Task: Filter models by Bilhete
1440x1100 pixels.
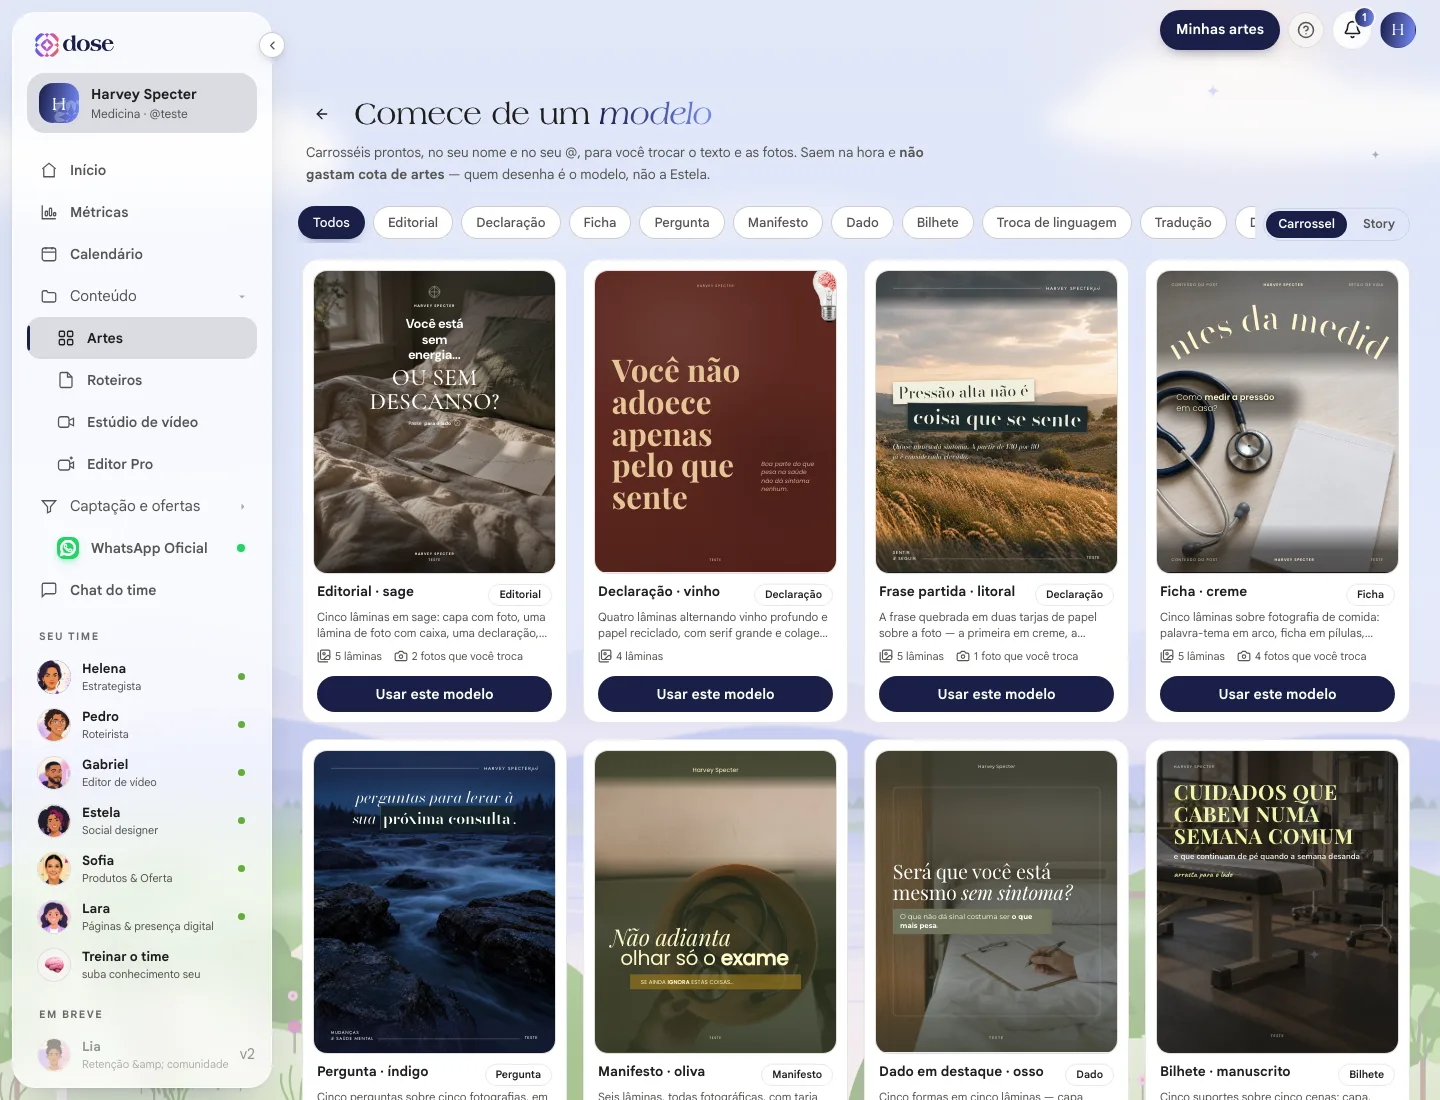Action: click(938, 223)
